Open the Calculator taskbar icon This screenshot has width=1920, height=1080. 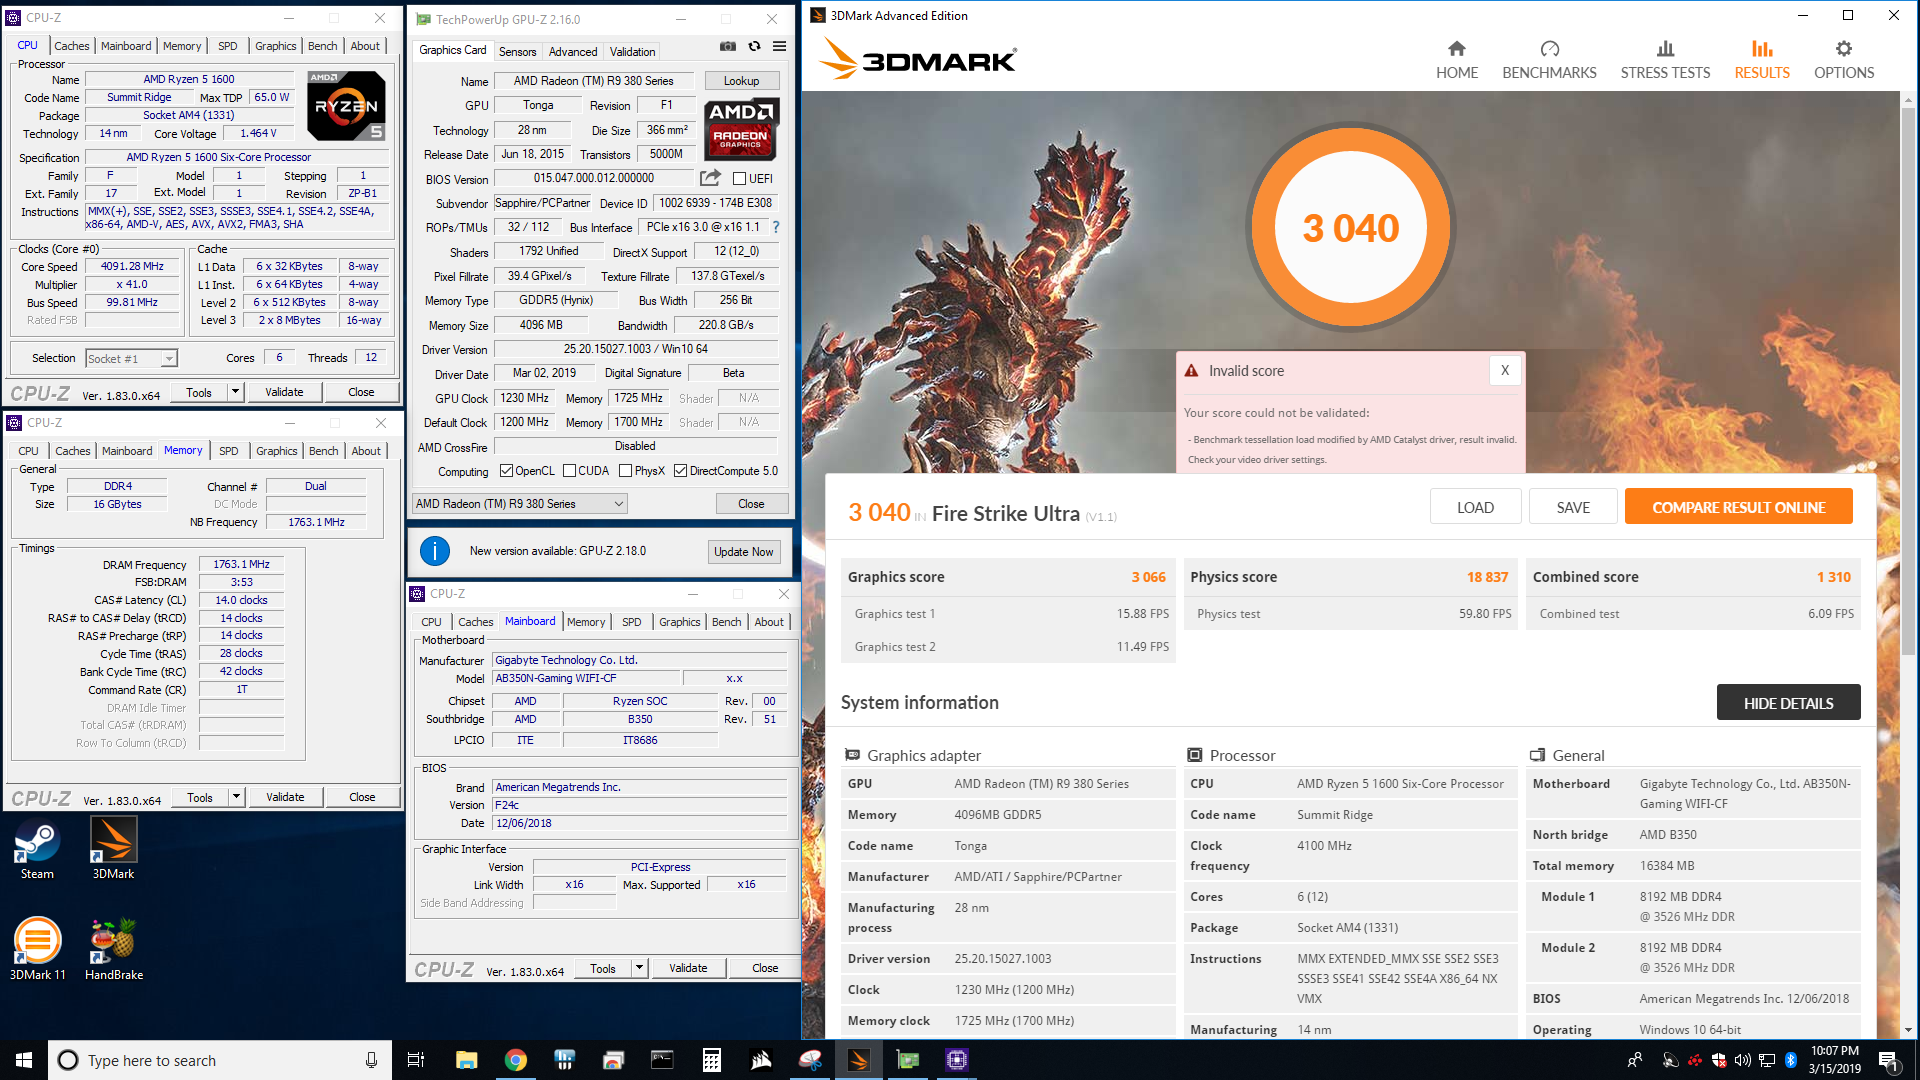711,1060
